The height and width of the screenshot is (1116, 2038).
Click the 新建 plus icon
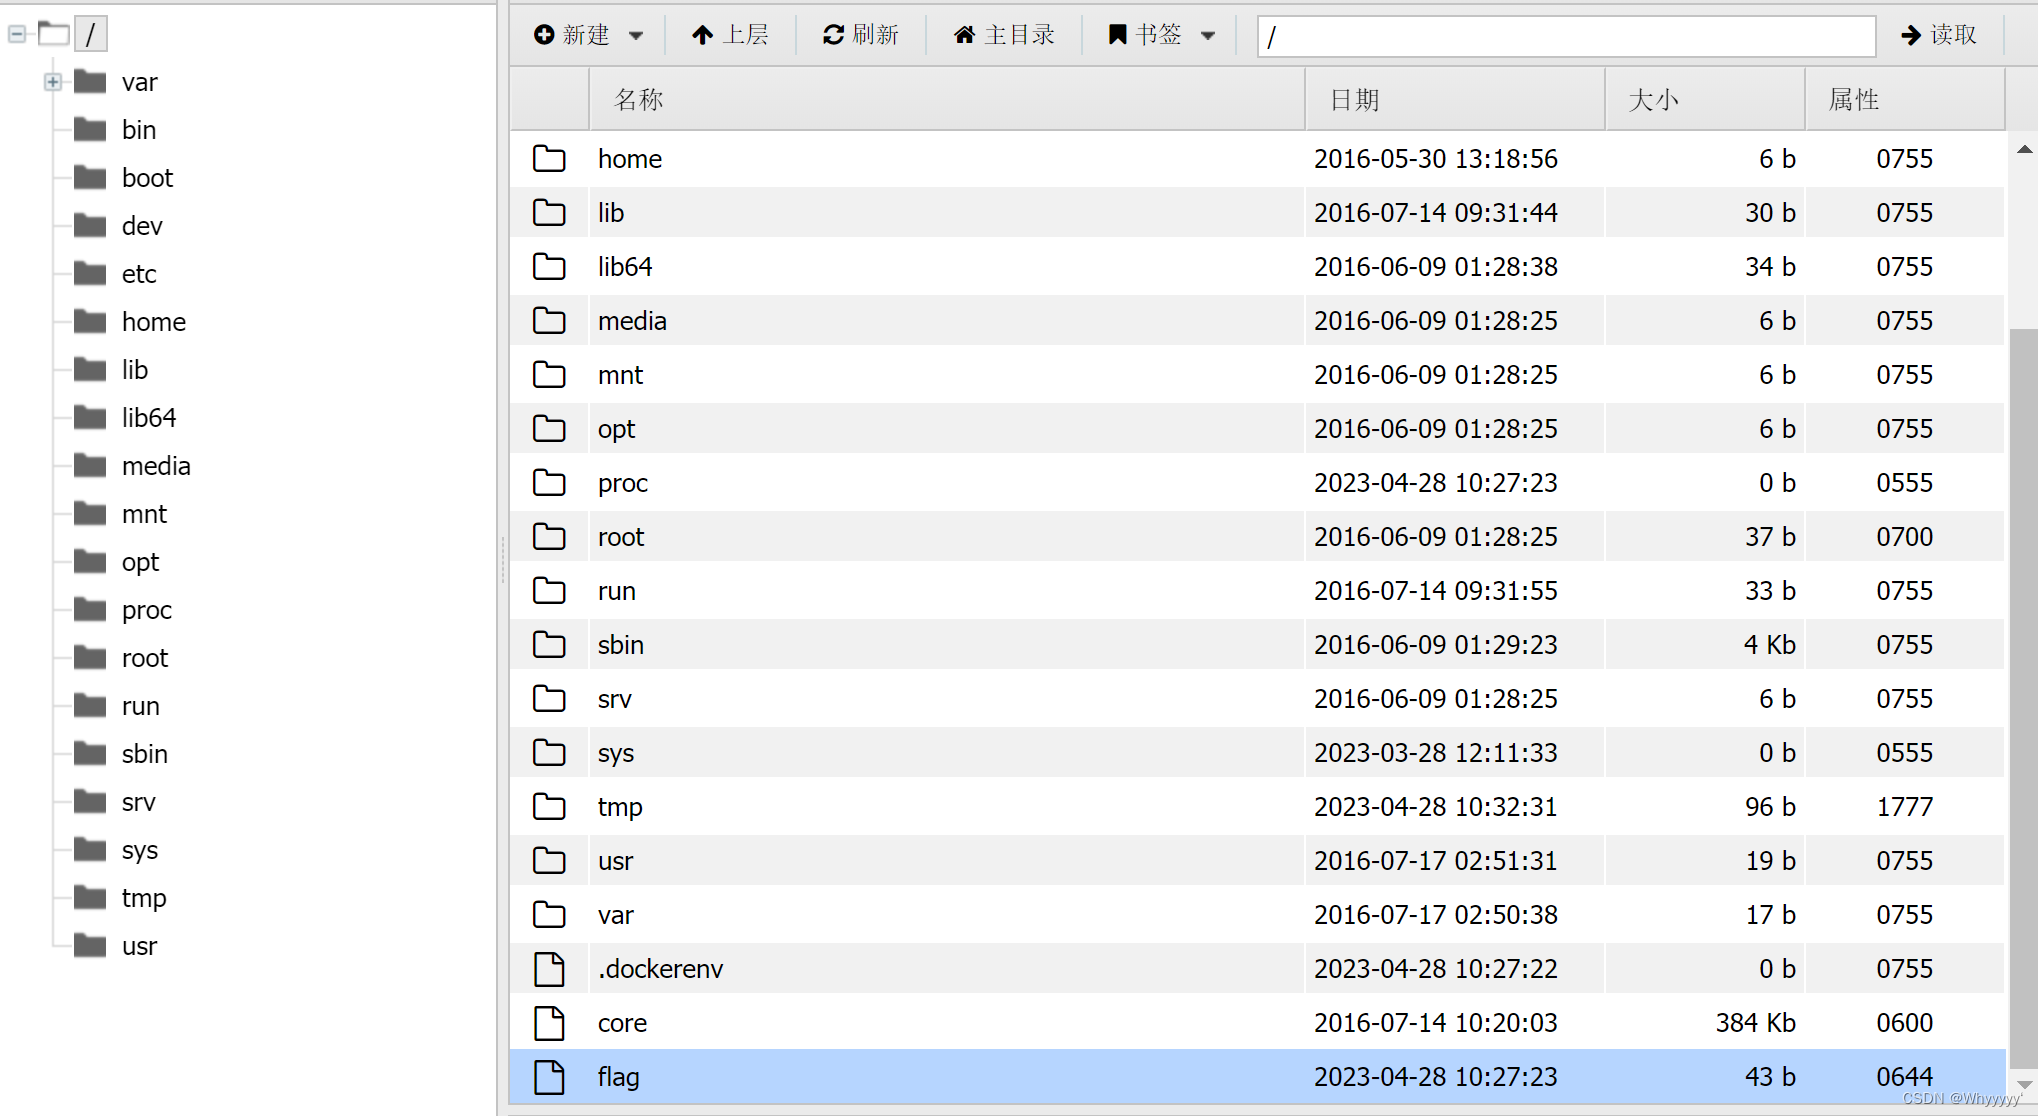click(x=544, y=35)
